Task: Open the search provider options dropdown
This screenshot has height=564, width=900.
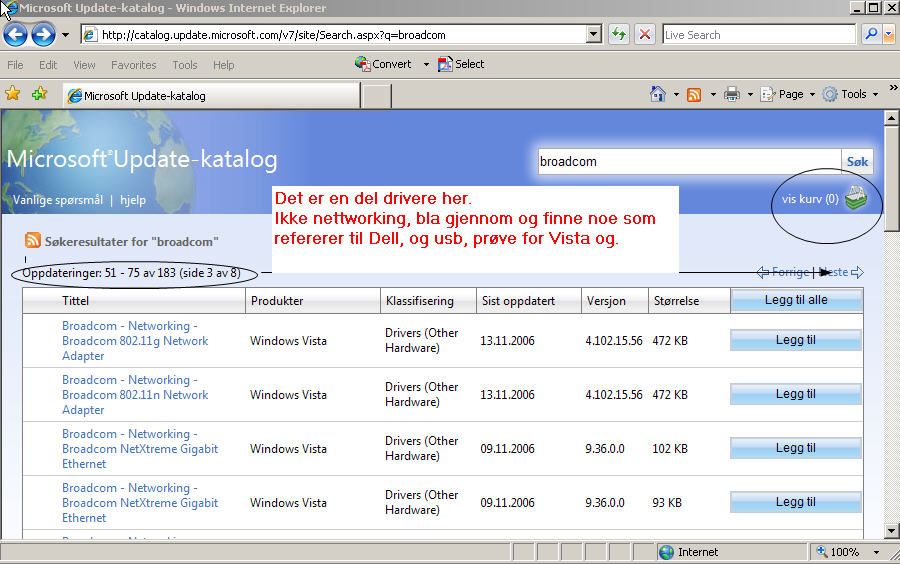Action: pyautogui.click(x=889, y=34)
